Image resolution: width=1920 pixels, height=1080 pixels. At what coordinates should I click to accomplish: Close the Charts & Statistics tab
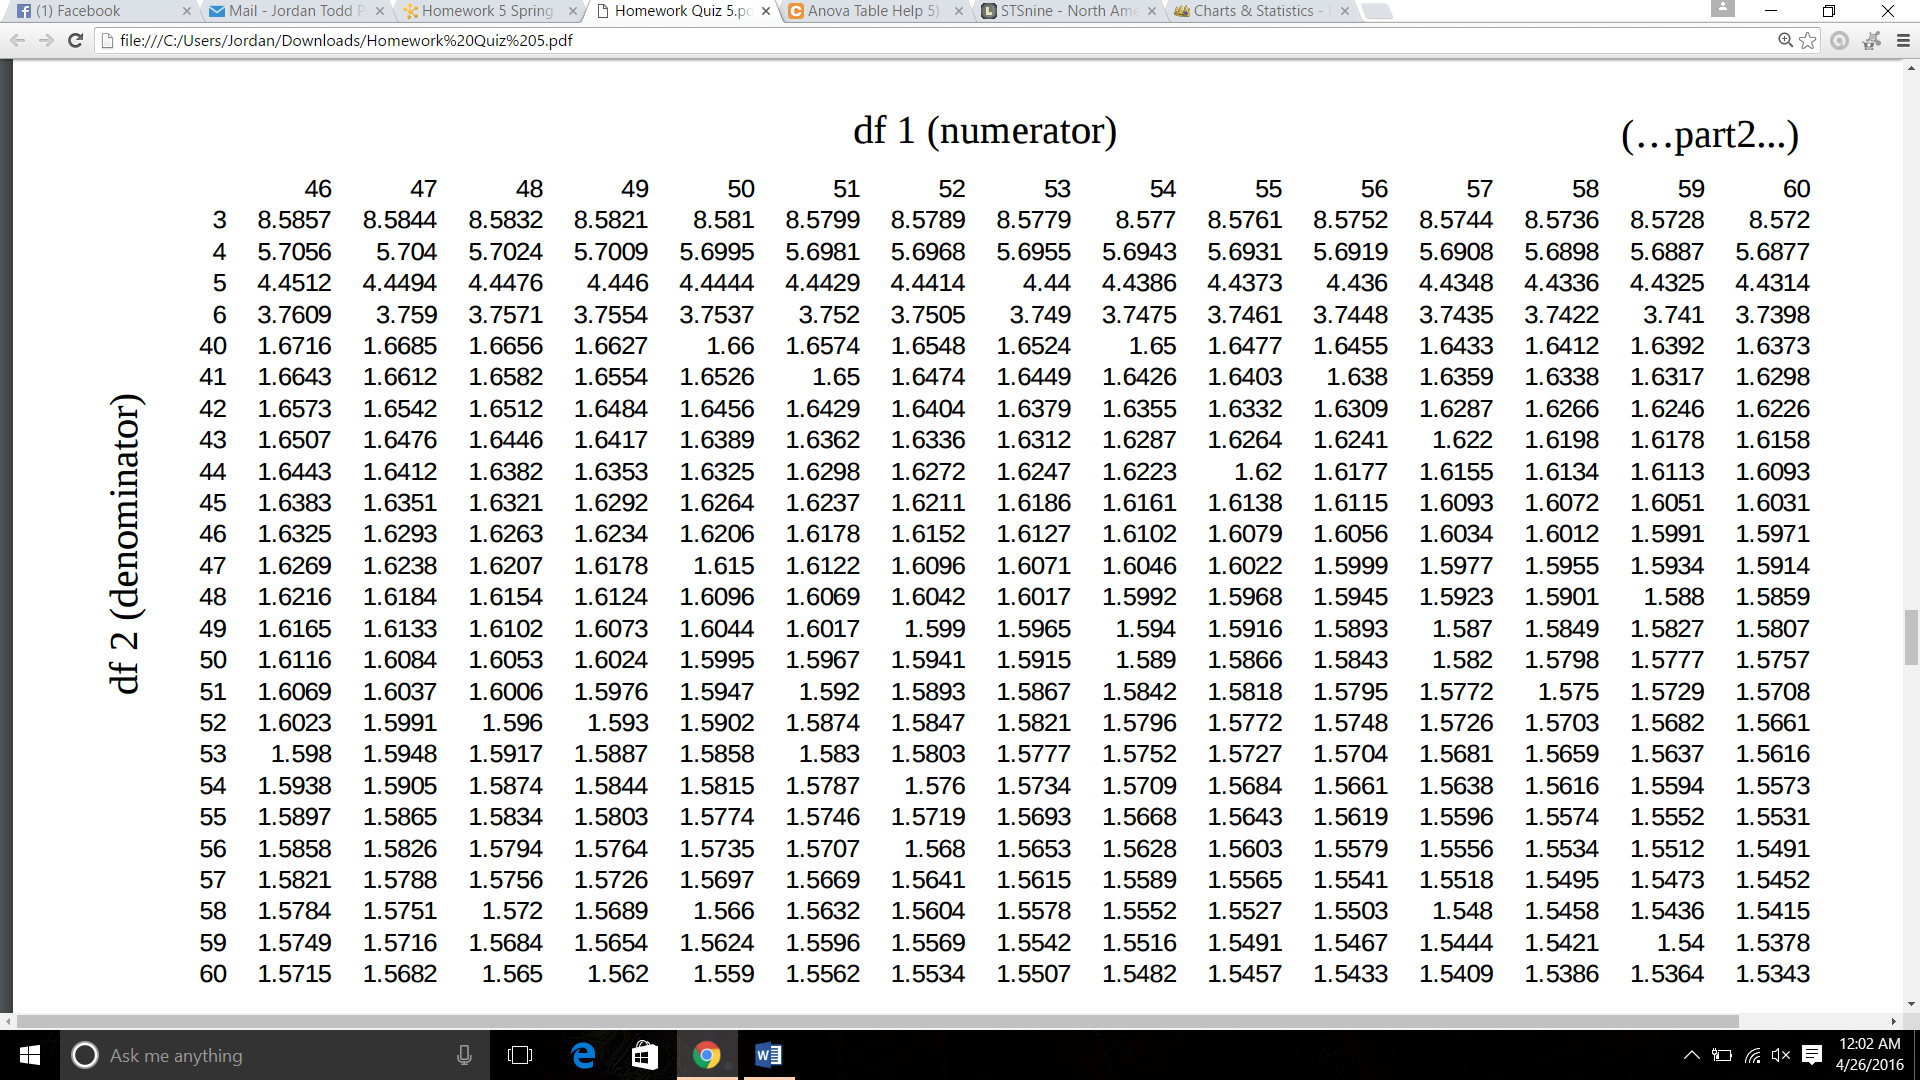coord(1345,11)
